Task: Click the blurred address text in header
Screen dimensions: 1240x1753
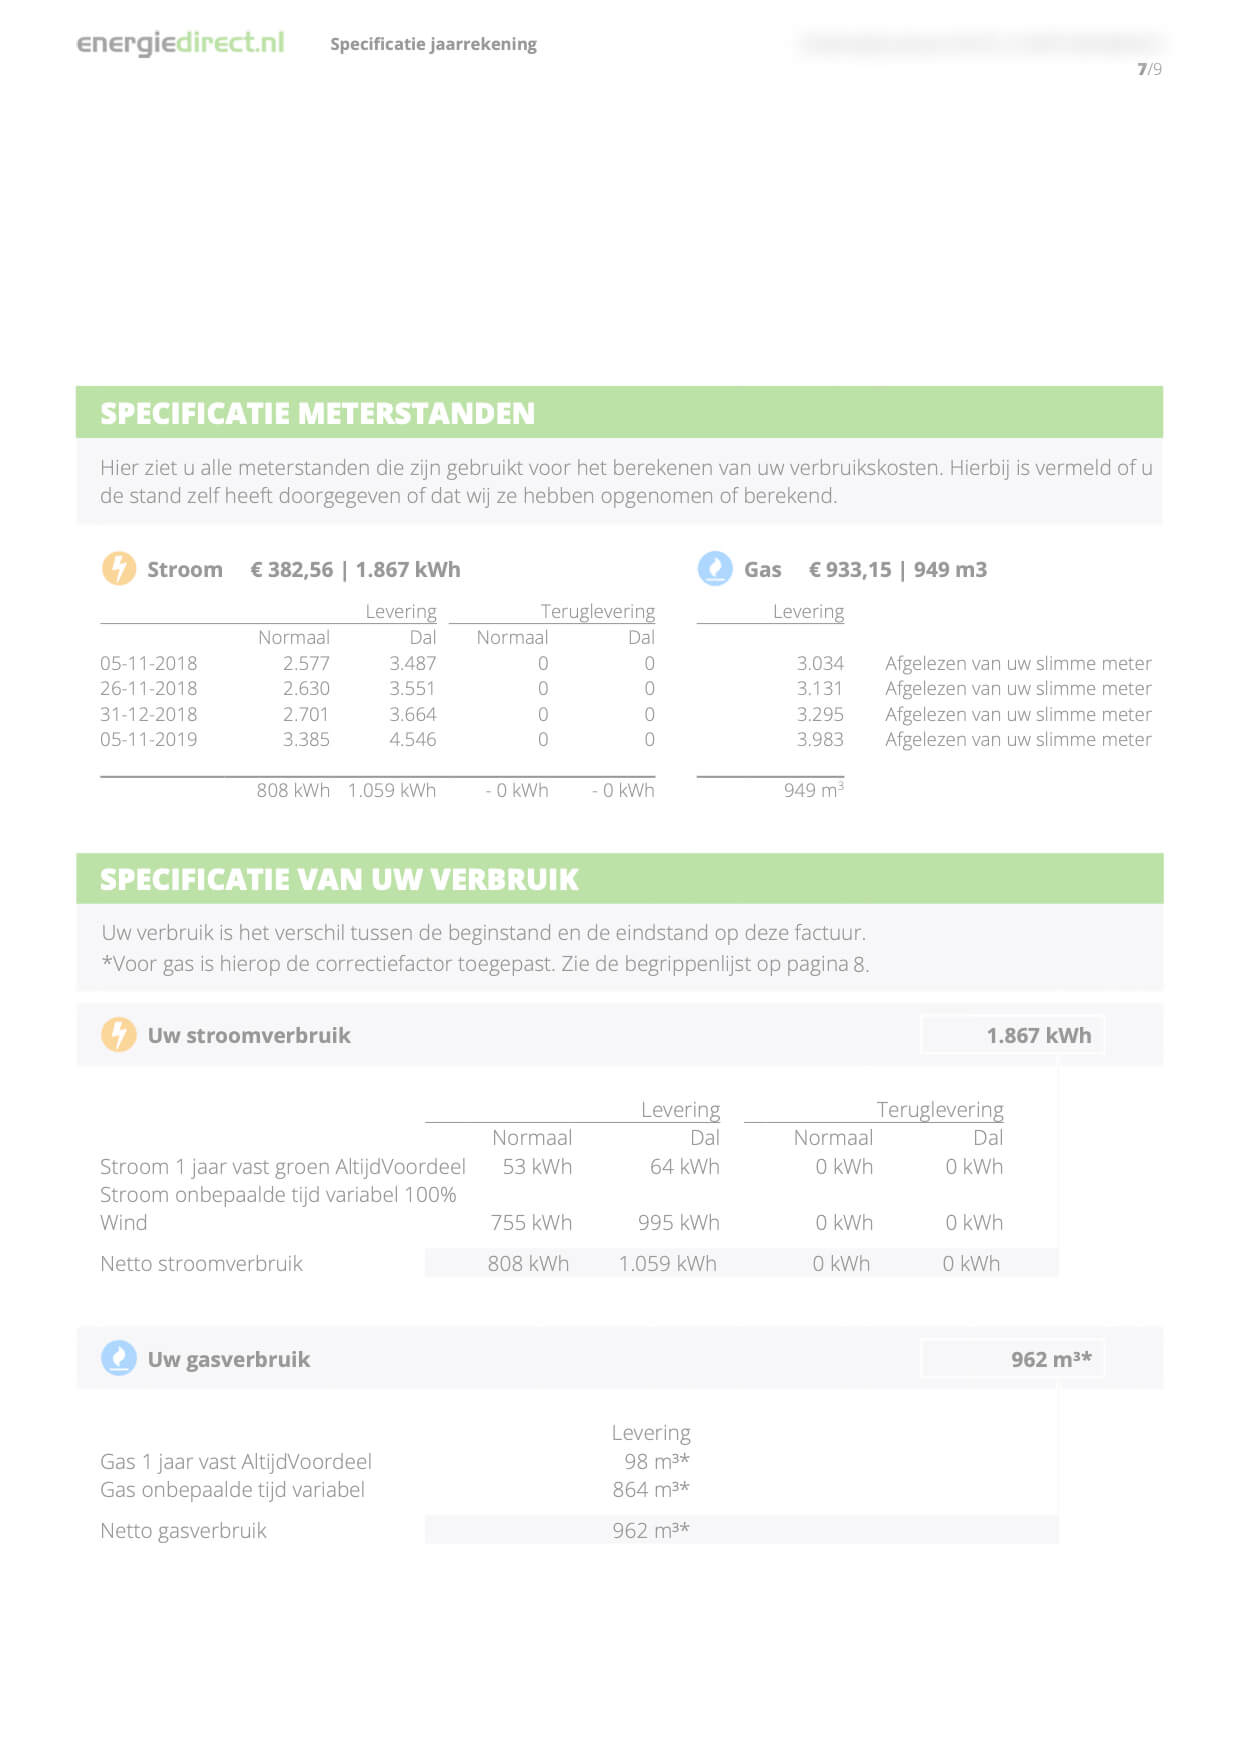Action: (x=980, y=42)
